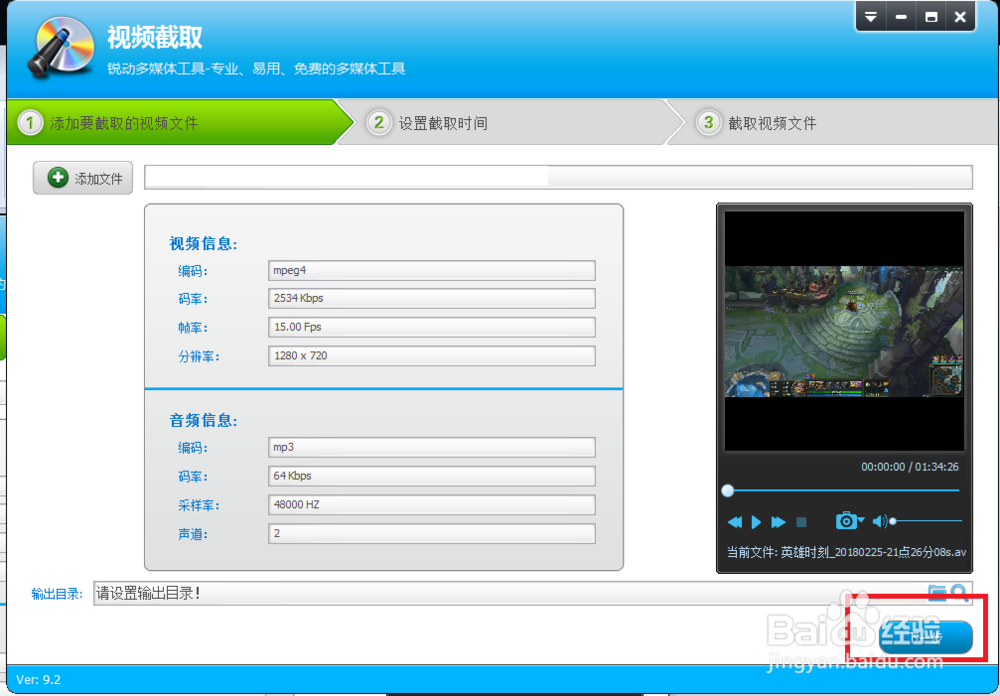
Task: Mute audio using the speaker icon
Action: pos(879,521)
